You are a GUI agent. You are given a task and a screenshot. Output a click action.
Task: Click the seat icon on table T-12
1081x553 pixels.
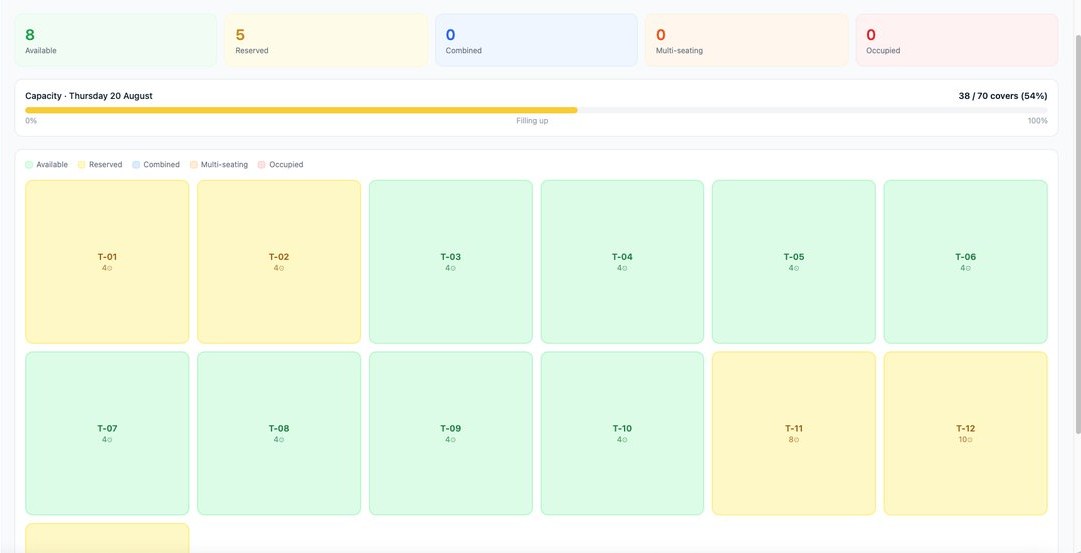point(970,440)
